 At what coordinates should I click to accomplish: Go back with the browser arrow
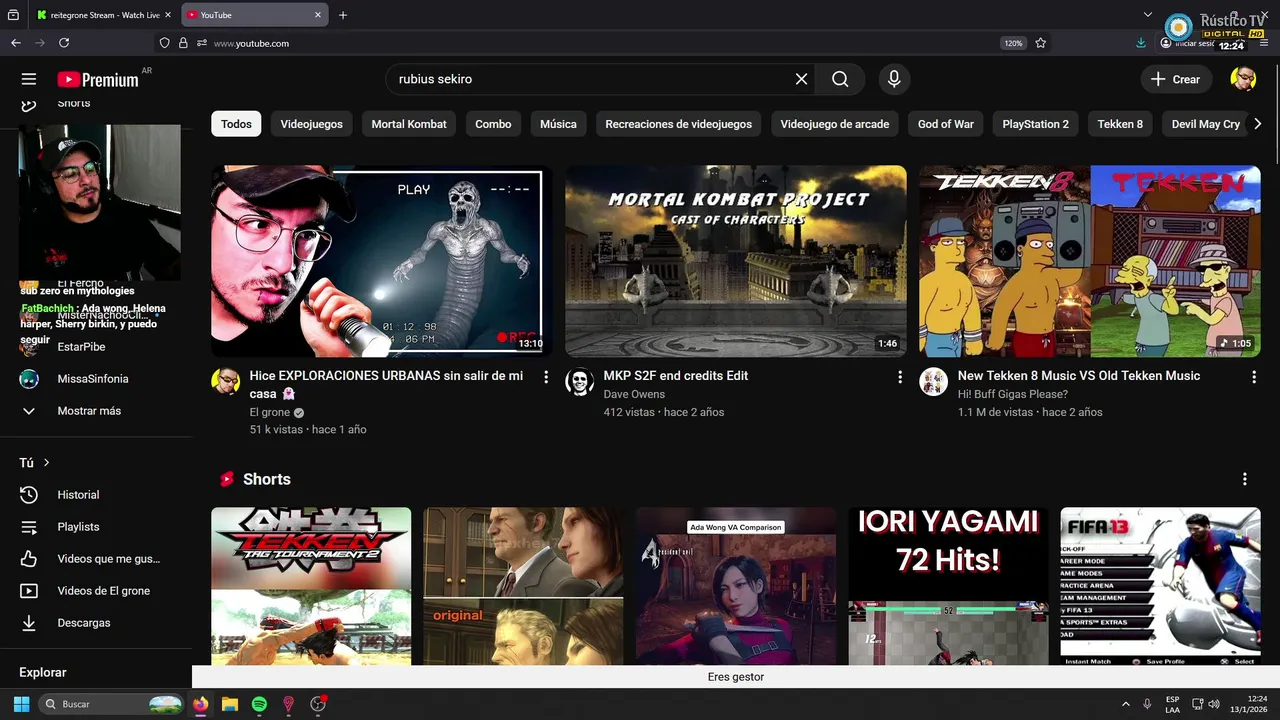16,43
